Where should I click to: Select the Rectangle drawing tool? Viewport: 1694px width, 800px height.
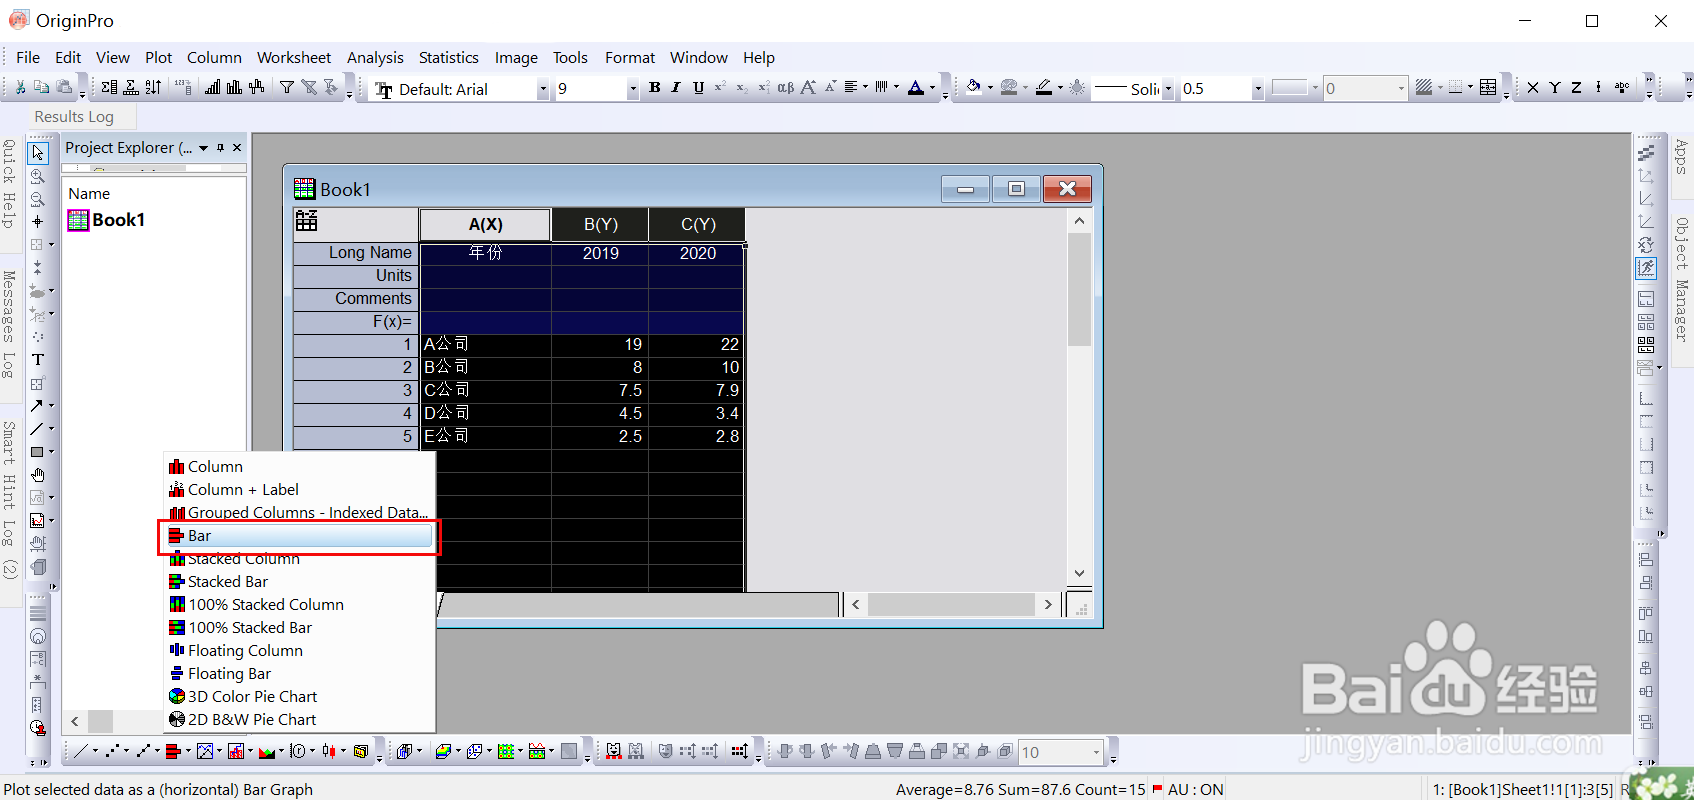pos(37,452)
